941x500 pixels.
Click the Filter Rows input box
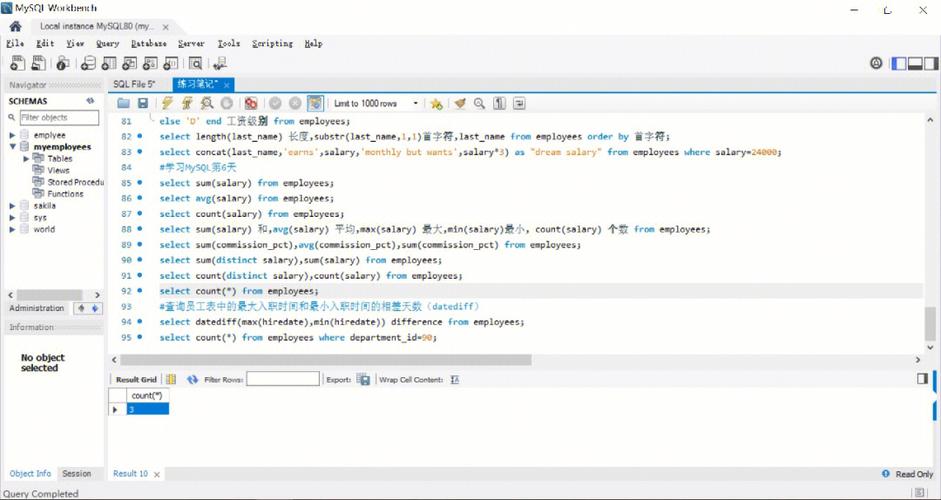pyautogui.click(x=283, y=379)
